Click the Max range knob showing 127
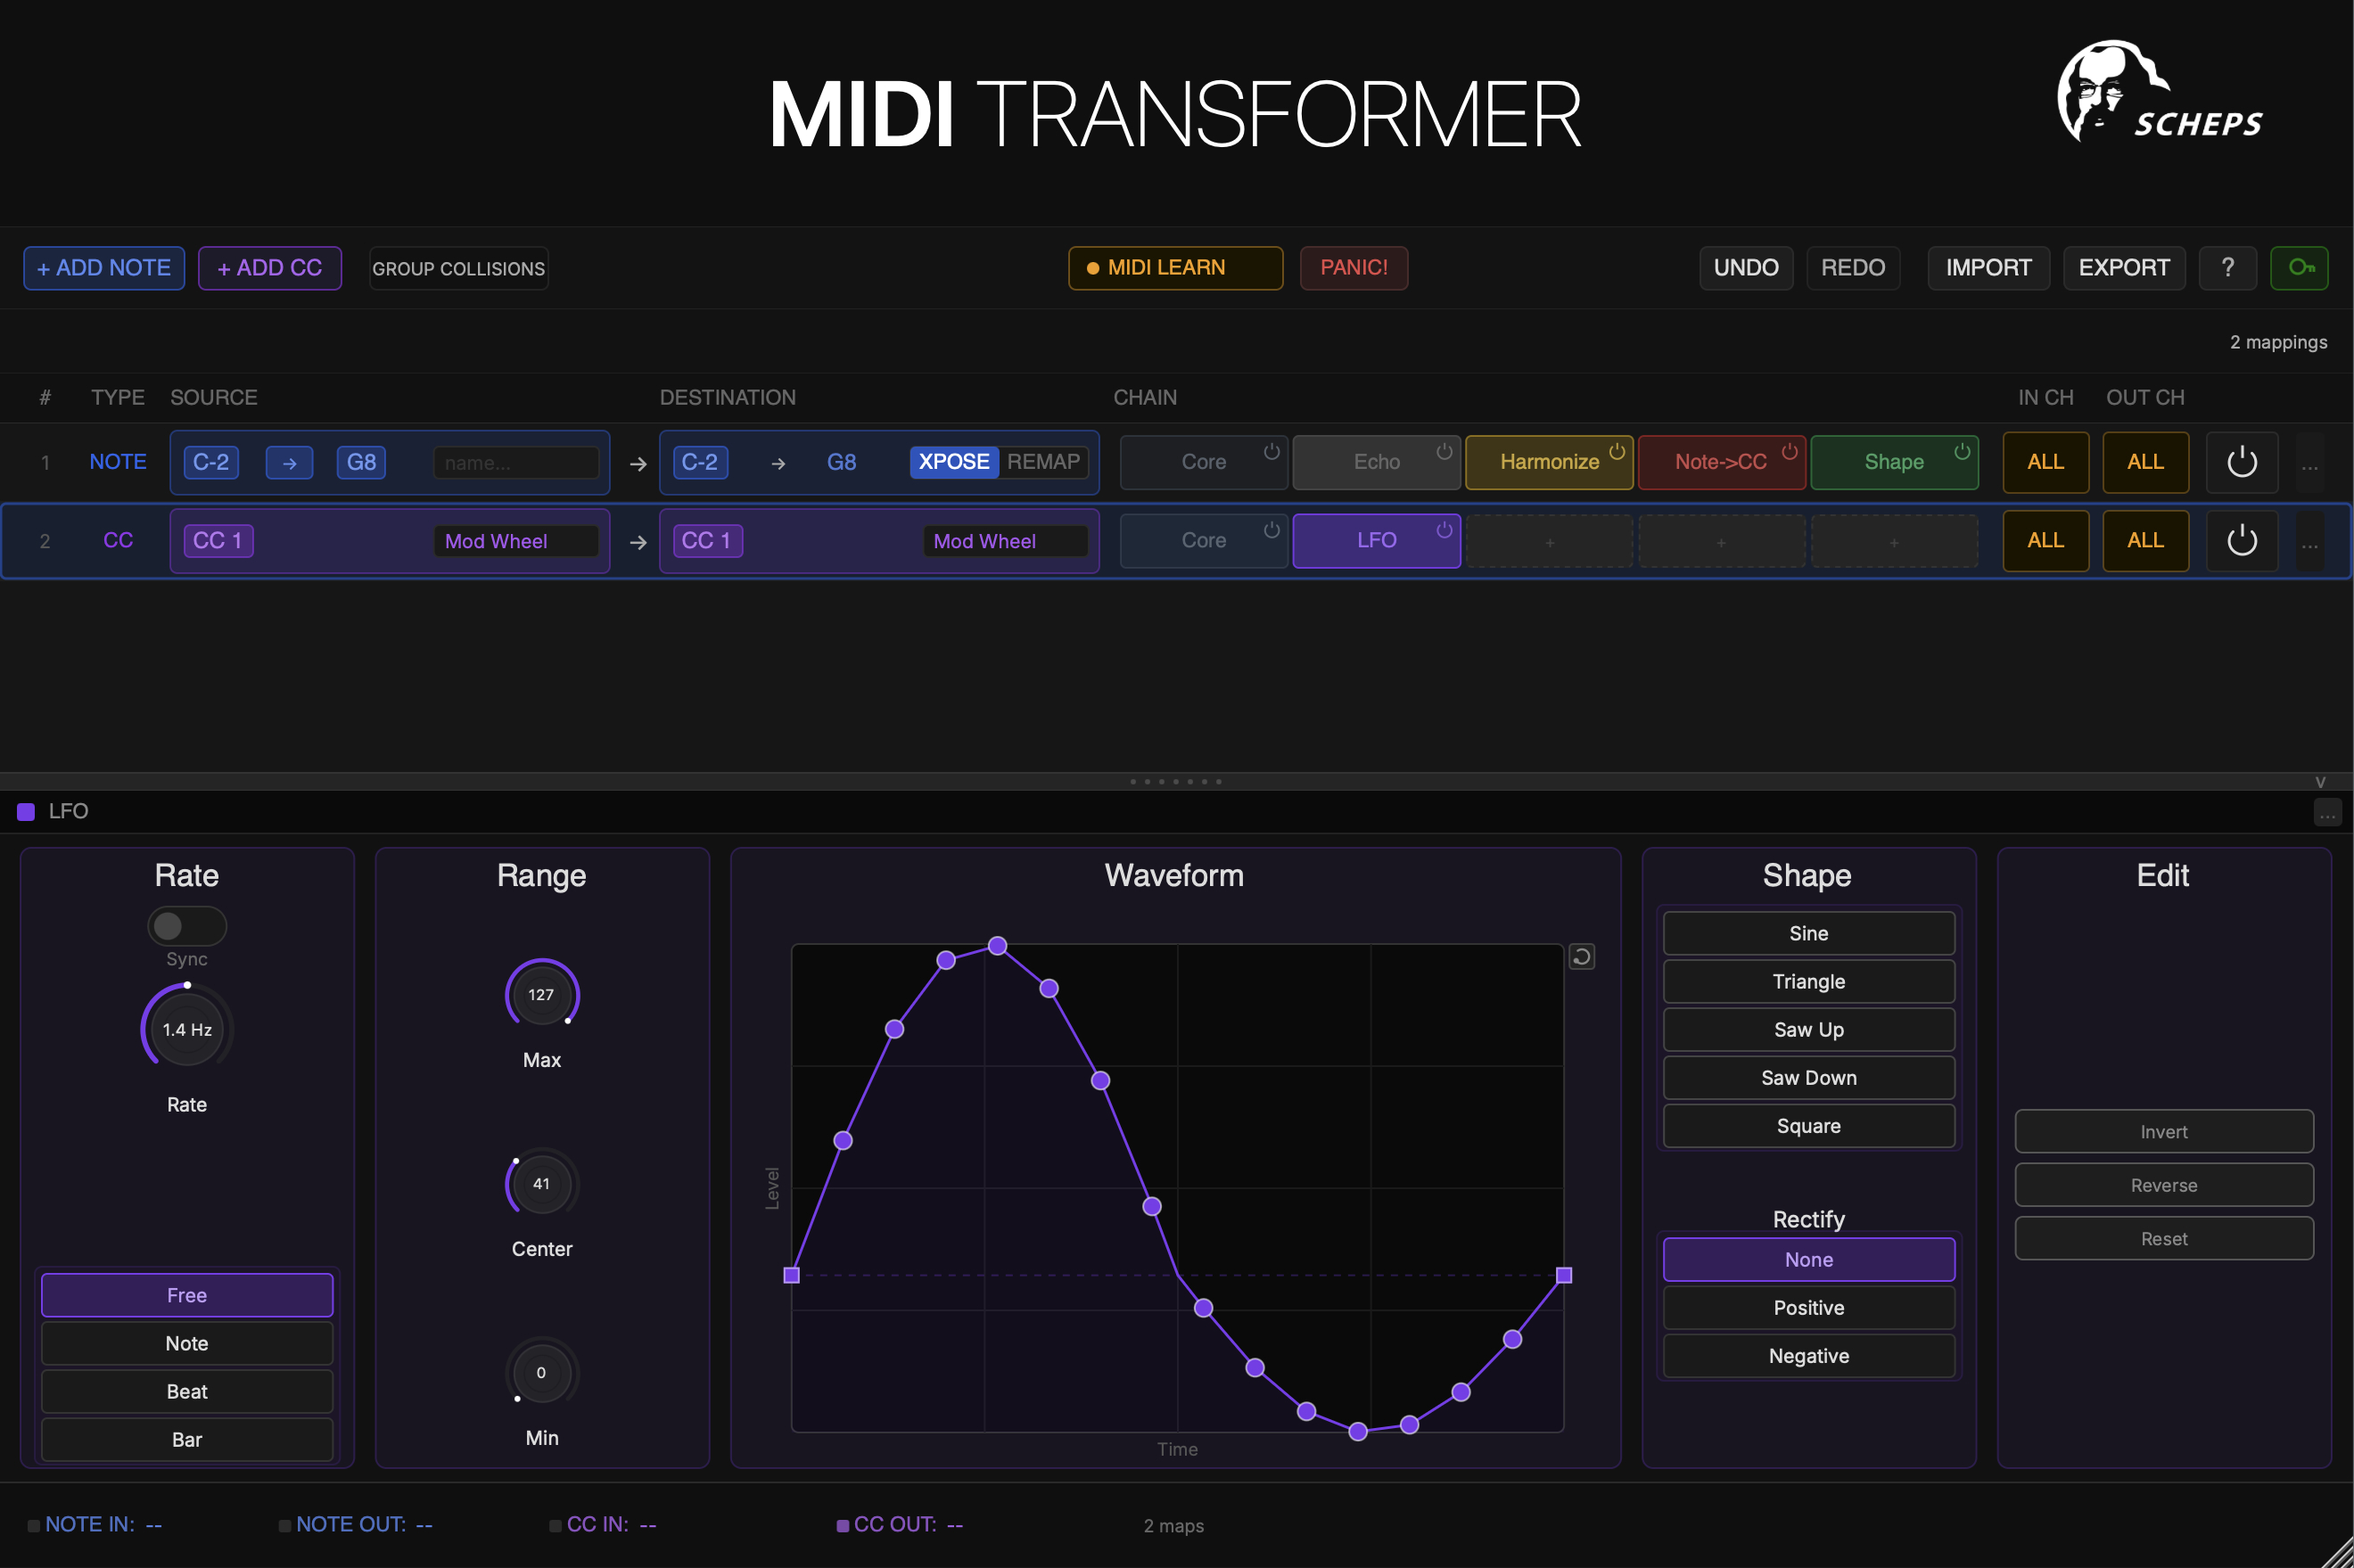 click(x=541, y=994)
